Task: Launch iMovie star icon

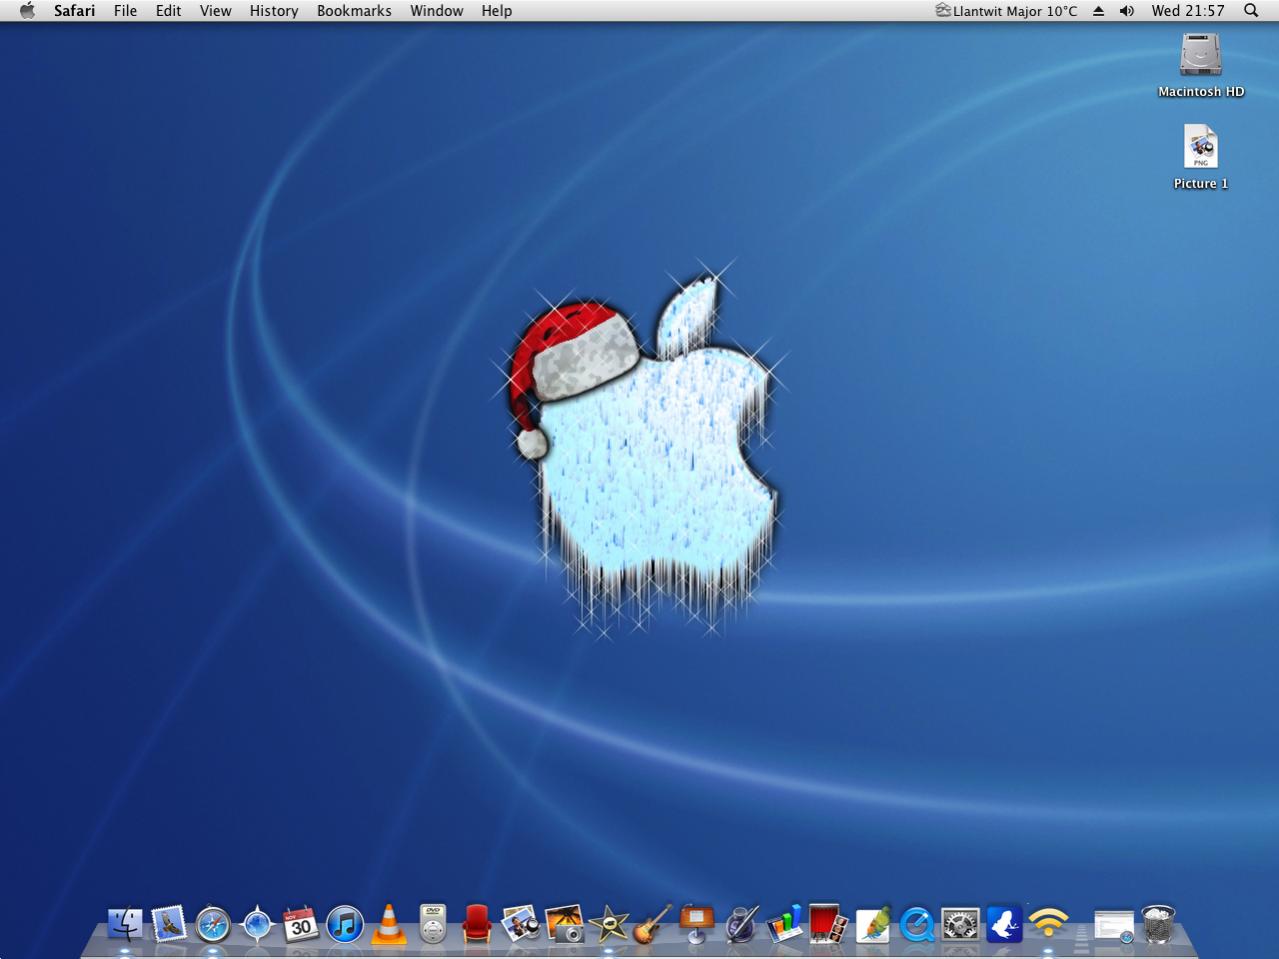Action: tap(608, 924)
